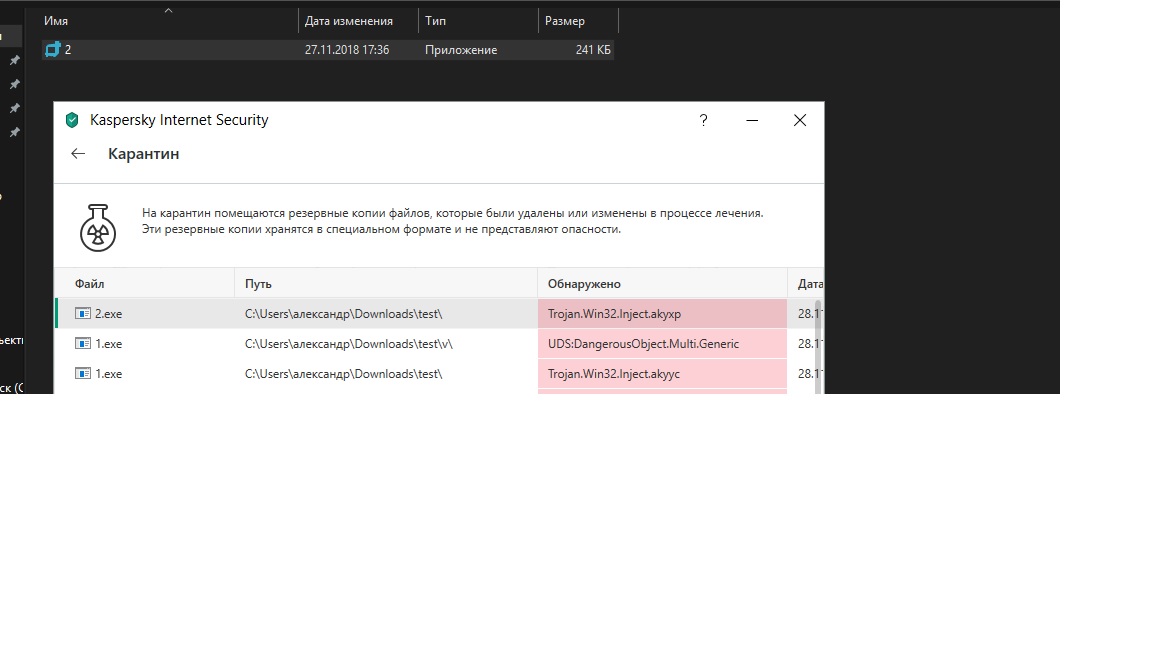Click the Kaspersky shield logo

coord(72,120)
